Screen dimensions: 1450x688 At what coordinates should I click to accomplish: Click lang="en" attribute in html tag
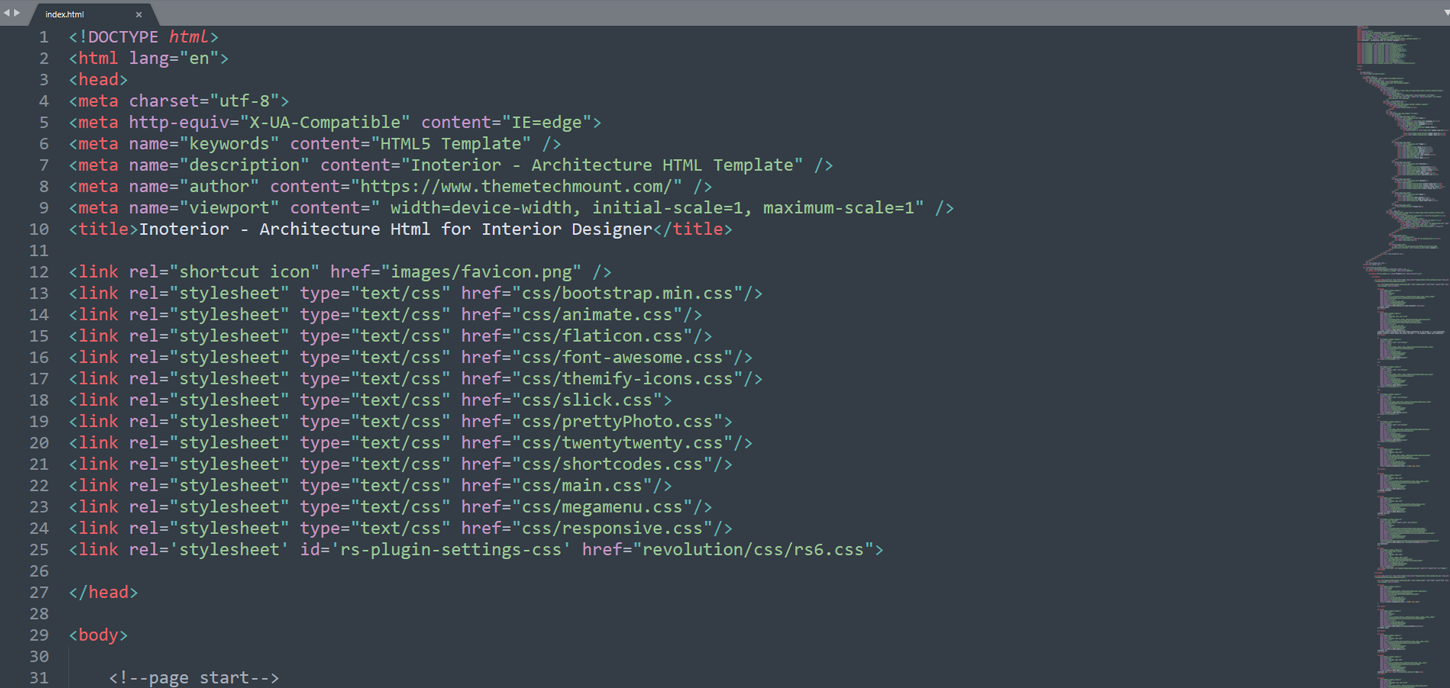(174, 58)
